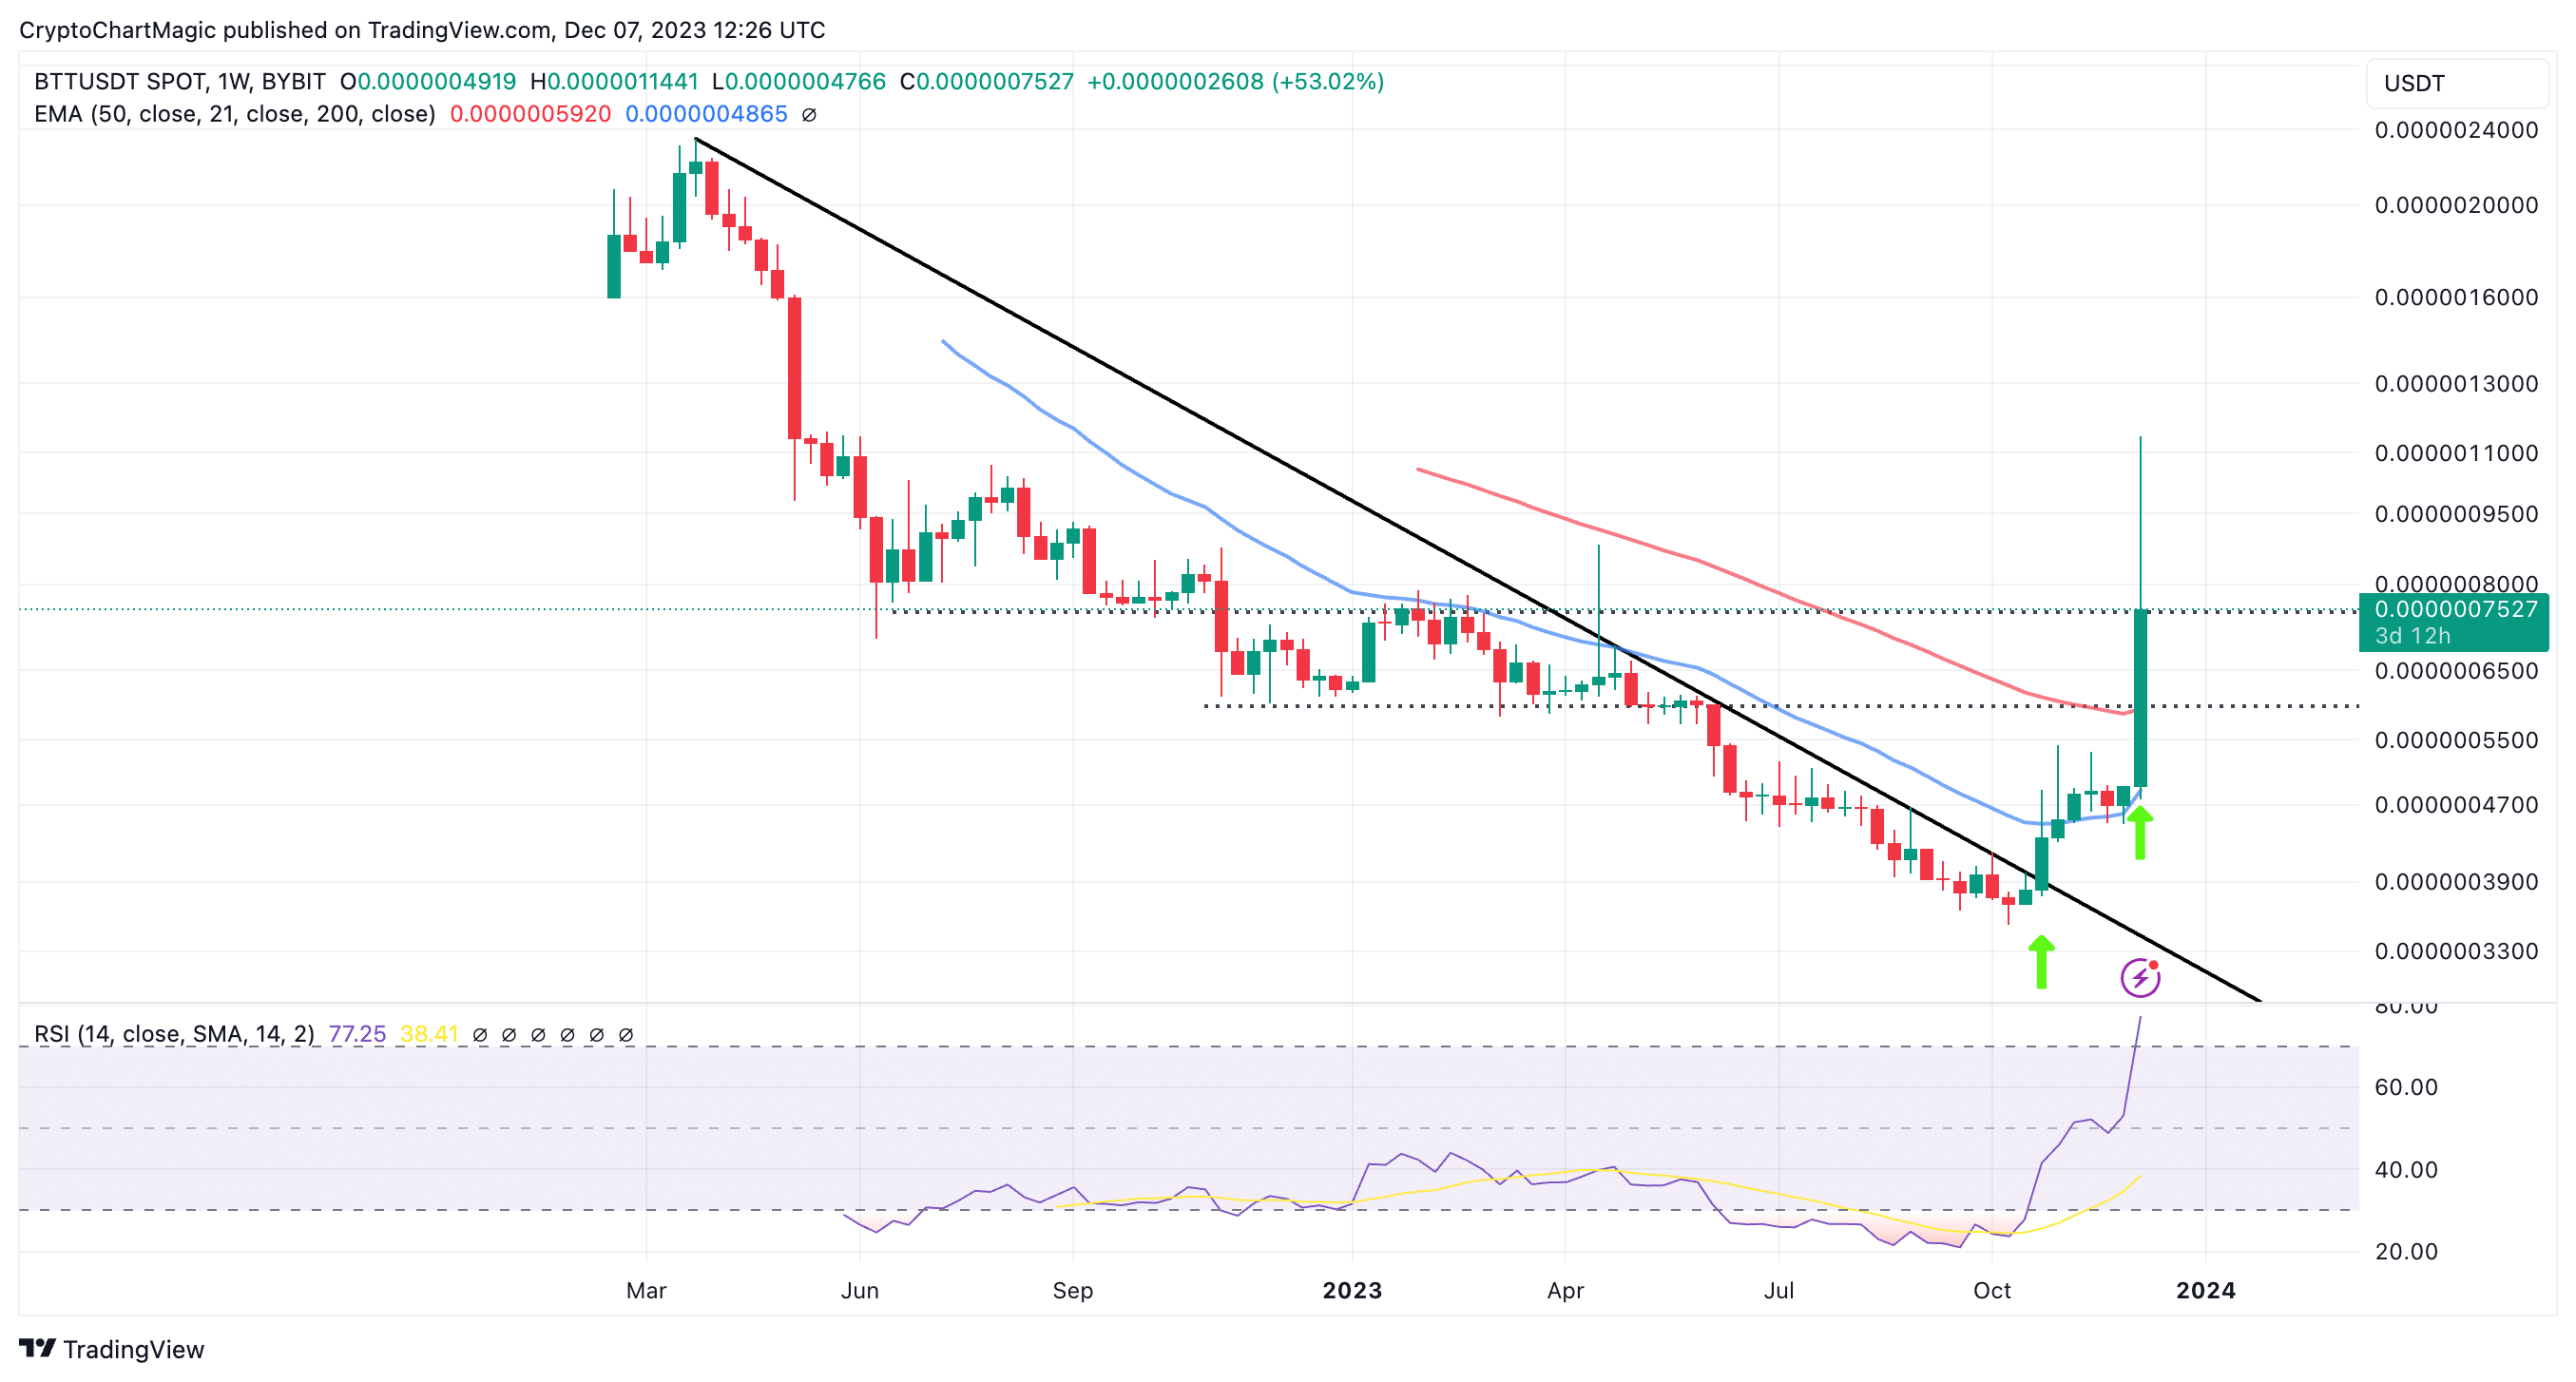This screenshot has height=1382, width=2576.
Task: Click price axis label 0.0000024000
Action: point(2456,130)
